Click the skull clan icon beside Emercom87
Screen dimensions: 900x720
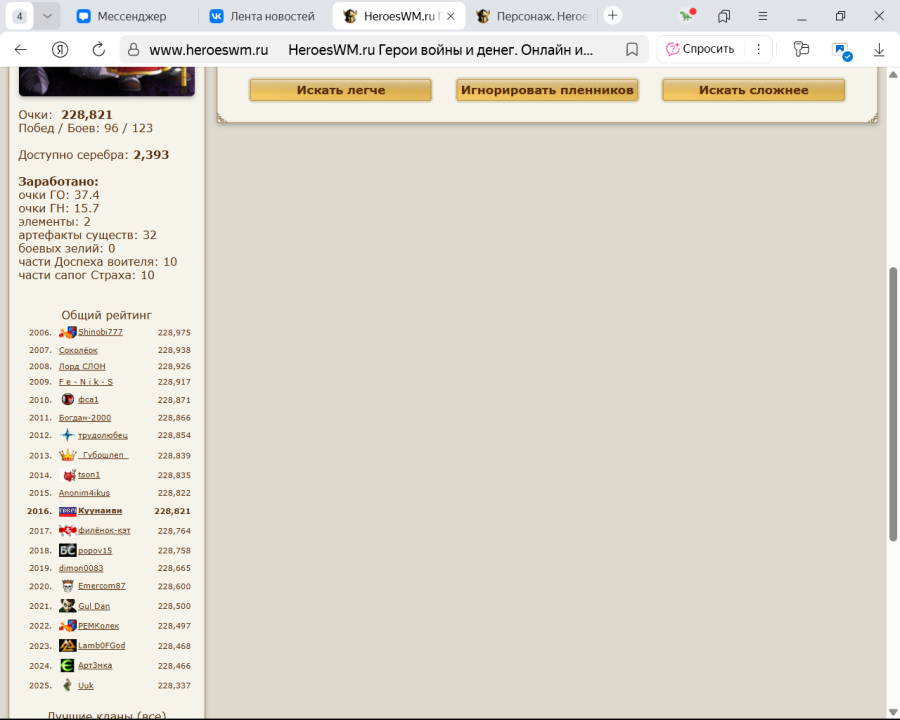(67, 586)
